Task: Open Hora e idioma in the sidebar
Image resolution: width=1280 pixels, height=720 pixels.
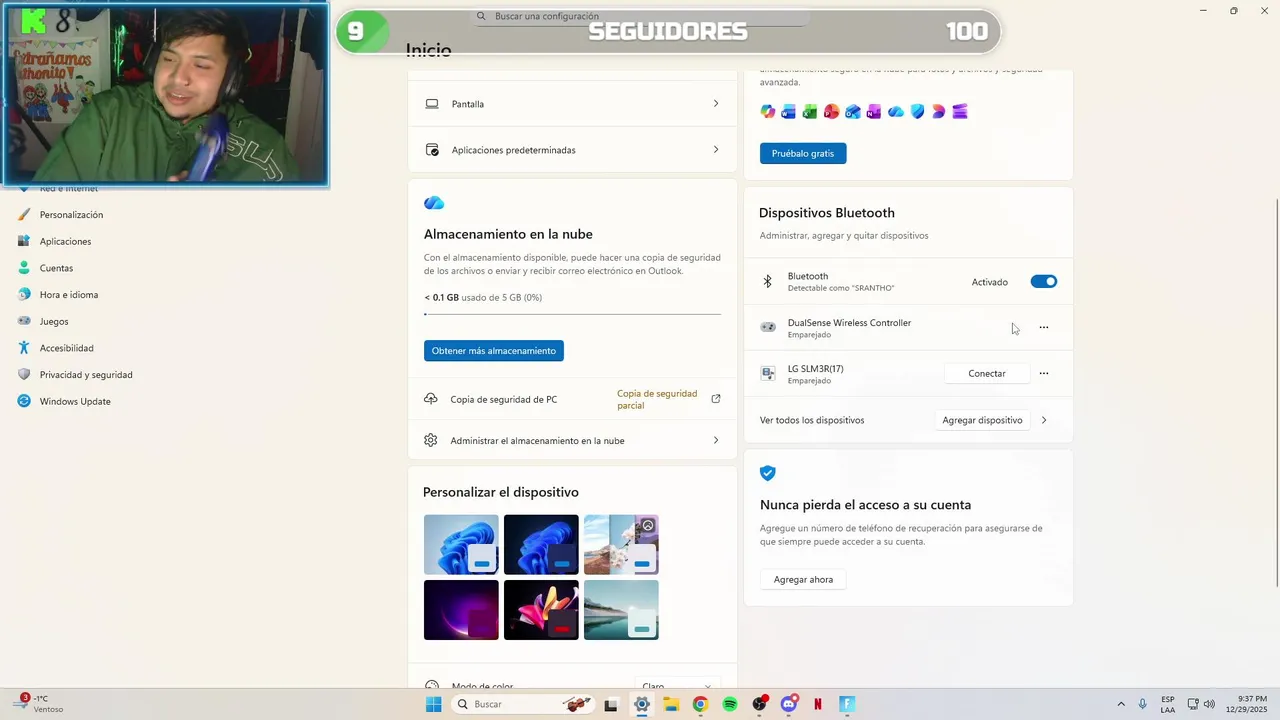Action: [x=68, y=295]
